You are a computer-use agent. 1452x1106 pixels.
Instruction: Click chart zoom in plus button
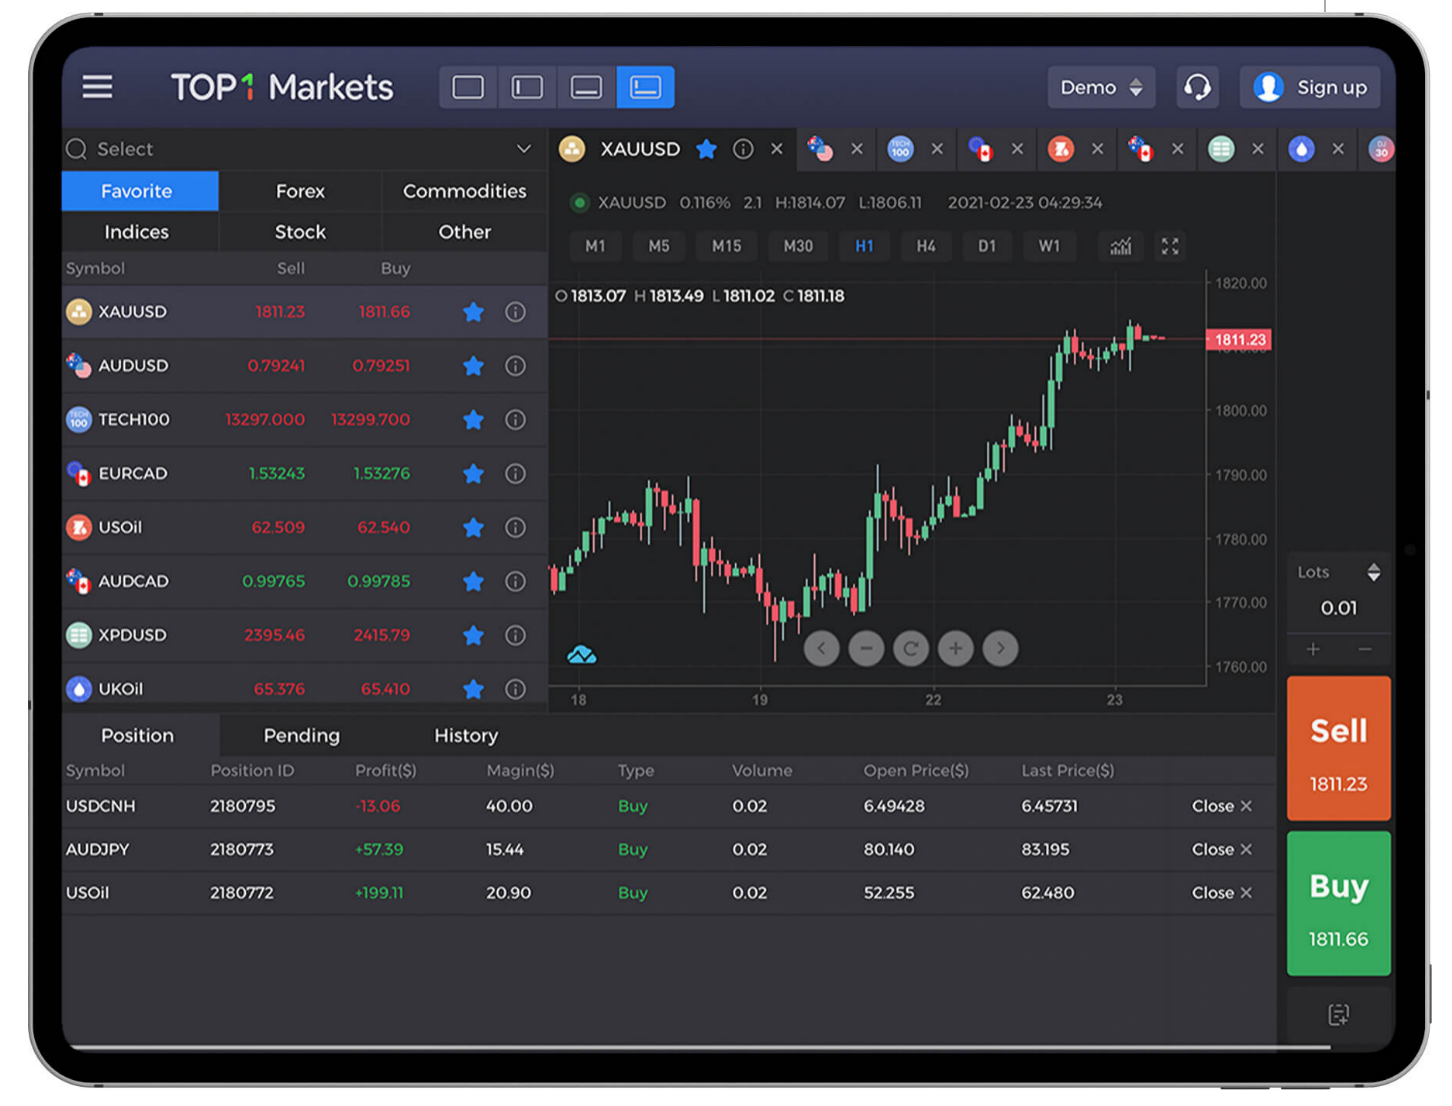955,649
